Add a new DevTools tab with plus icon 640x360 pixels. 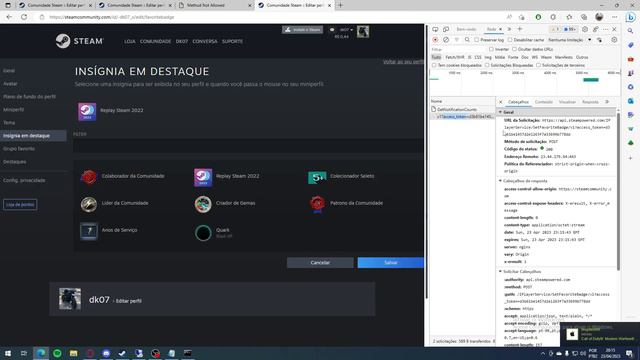click(x=520, y=29)
